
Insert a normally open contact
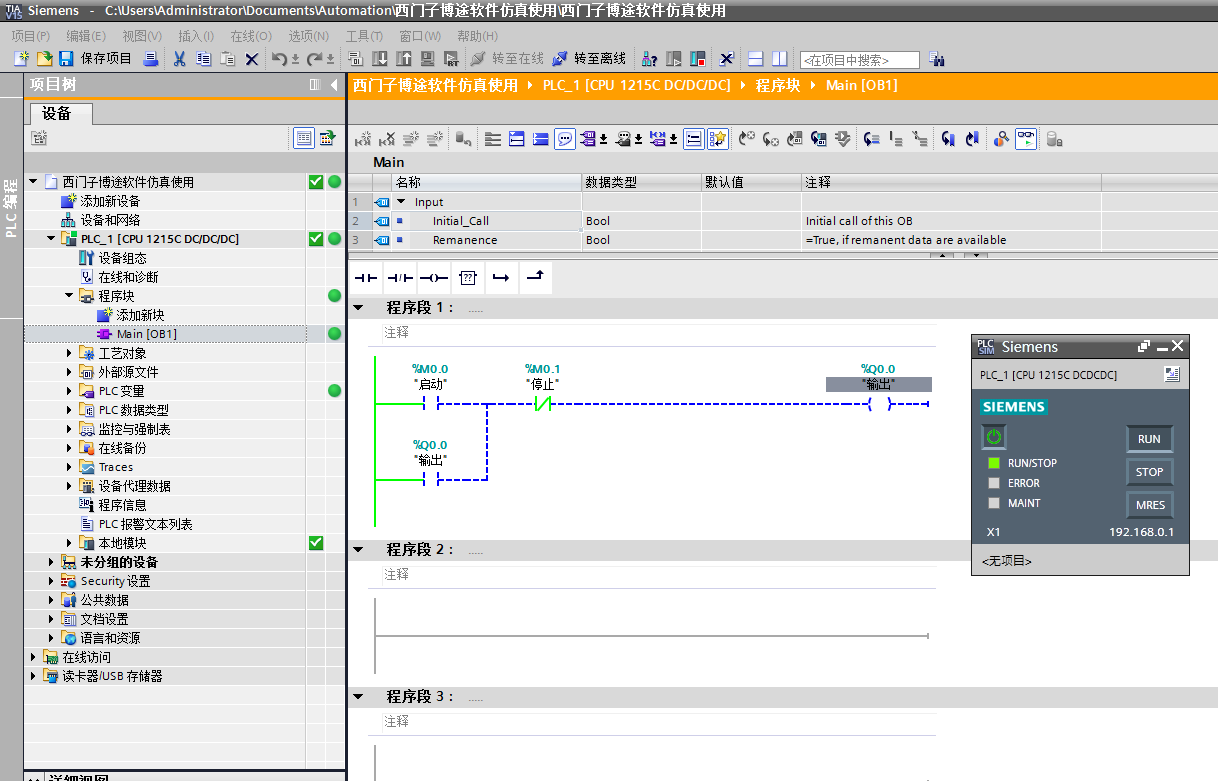(x=366, y=277)
